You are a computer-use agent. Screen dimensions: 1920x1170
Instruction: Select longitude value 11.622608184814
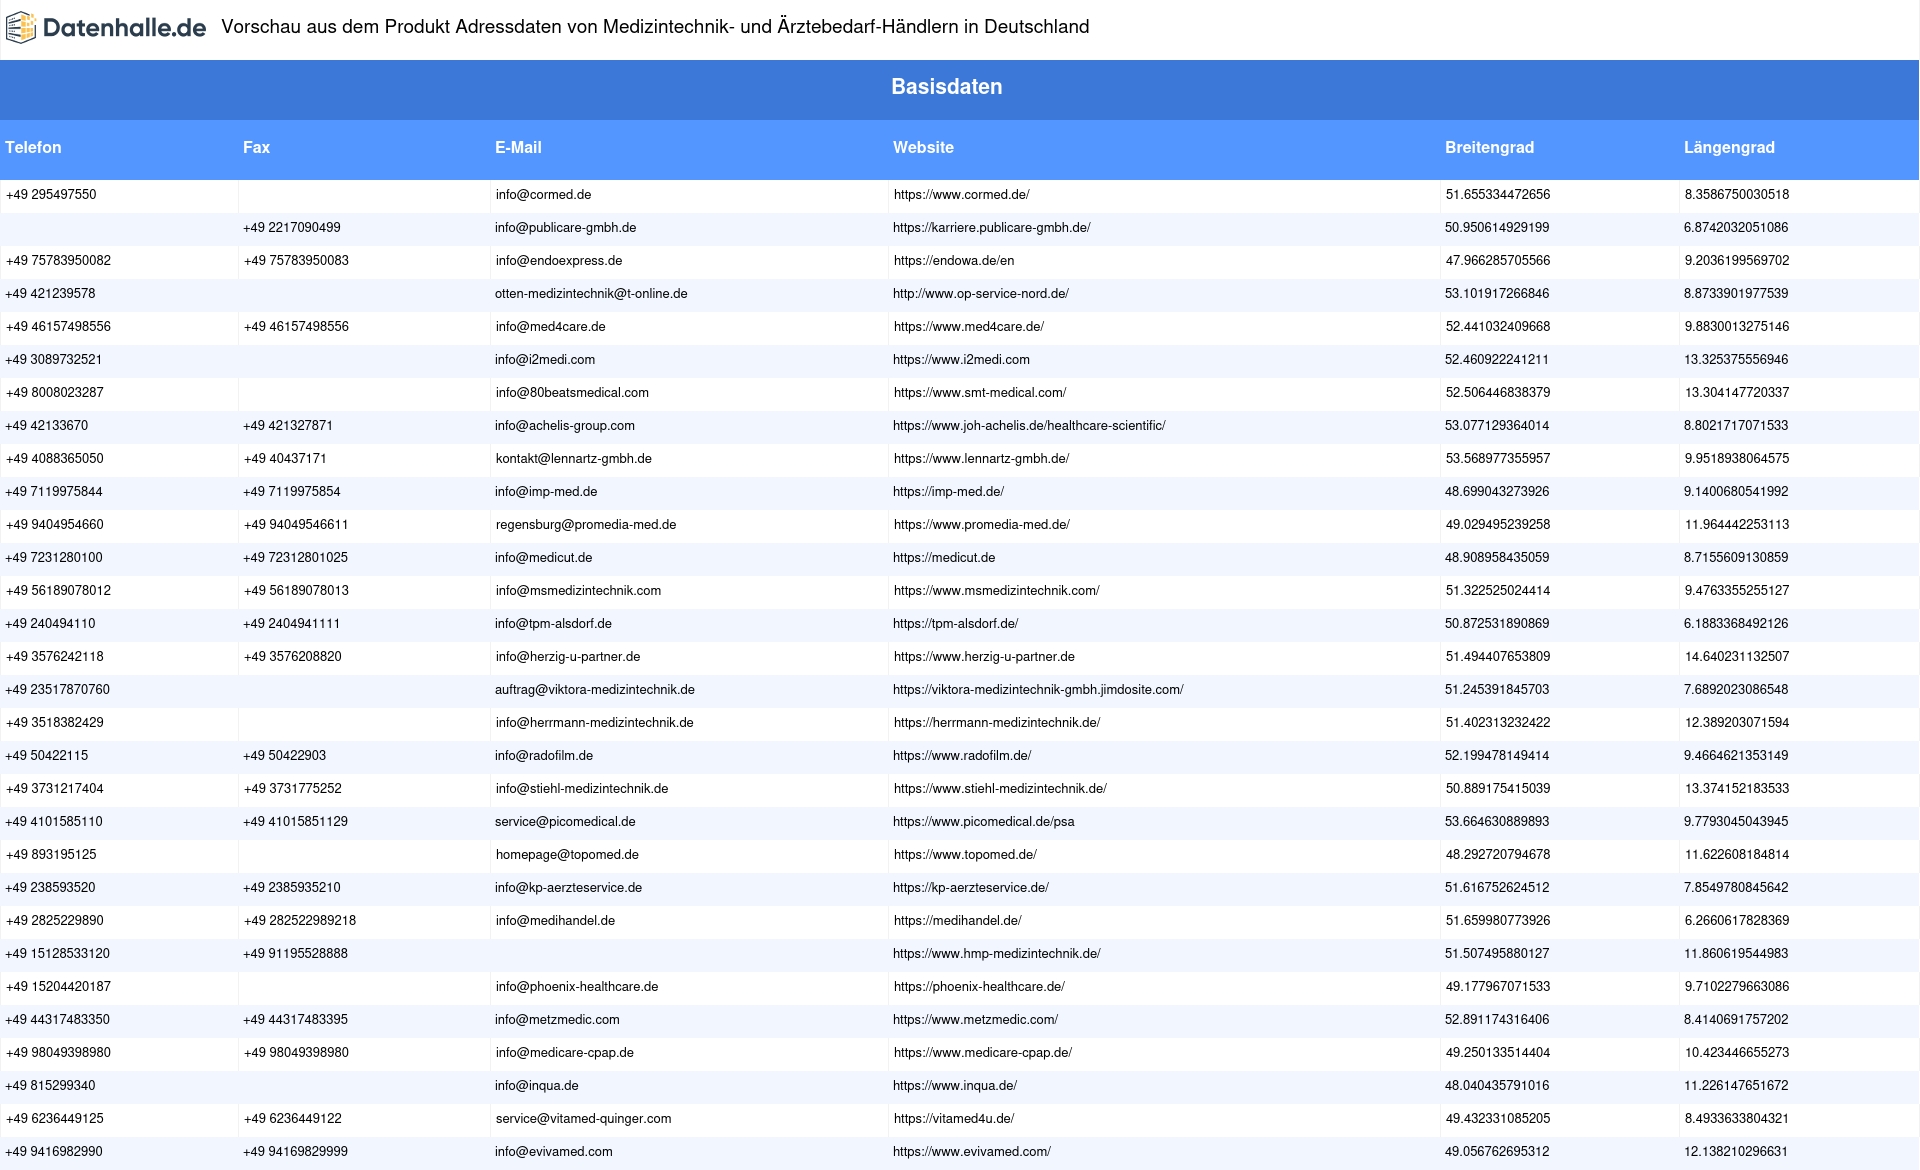(x=1737, y=855)
